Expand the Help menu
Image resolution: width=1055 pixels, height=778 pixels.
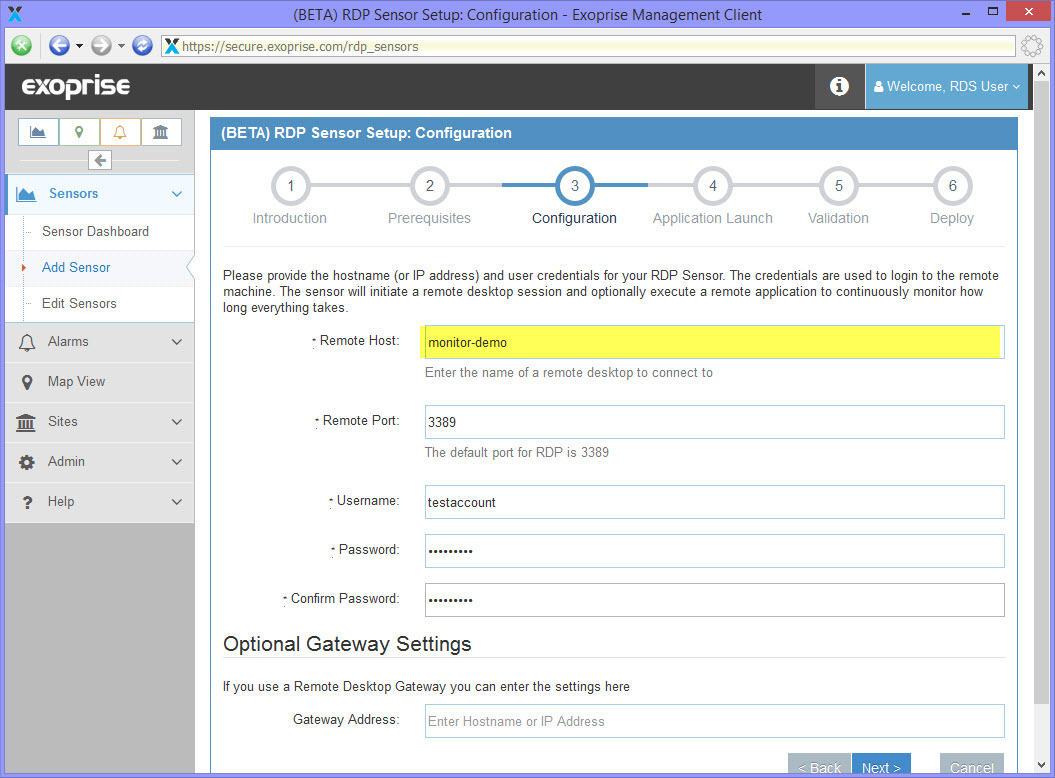[x=100, y=502]
